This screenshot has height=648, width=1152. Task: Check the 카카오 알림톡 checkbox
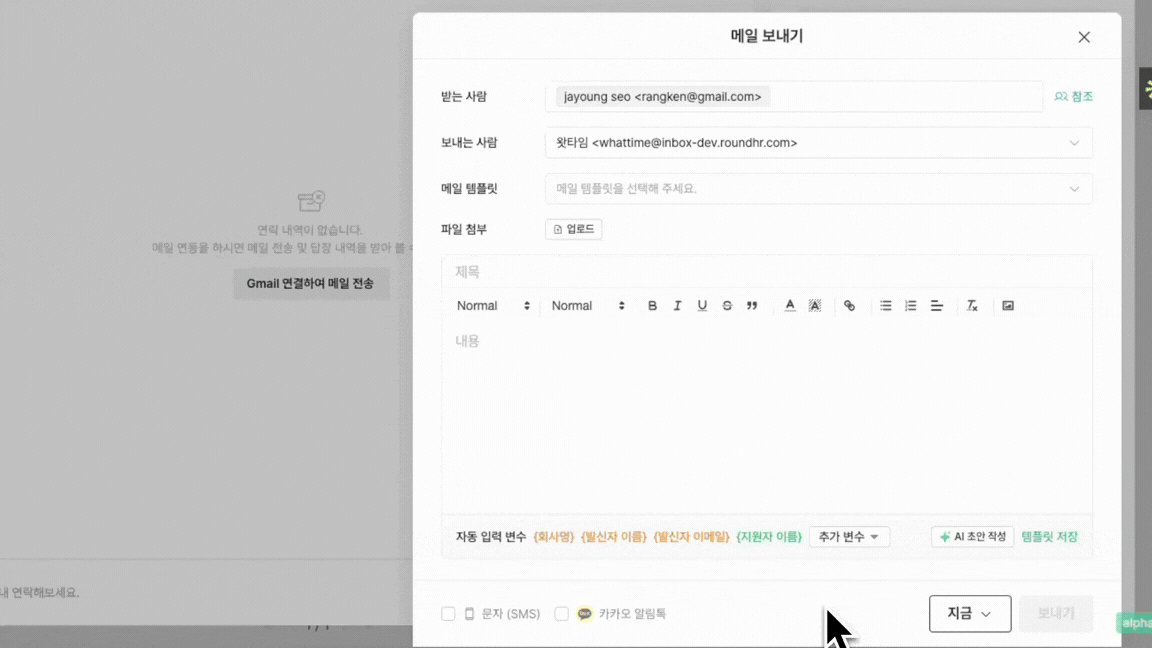pyautogui.click(x=562, y=614)
